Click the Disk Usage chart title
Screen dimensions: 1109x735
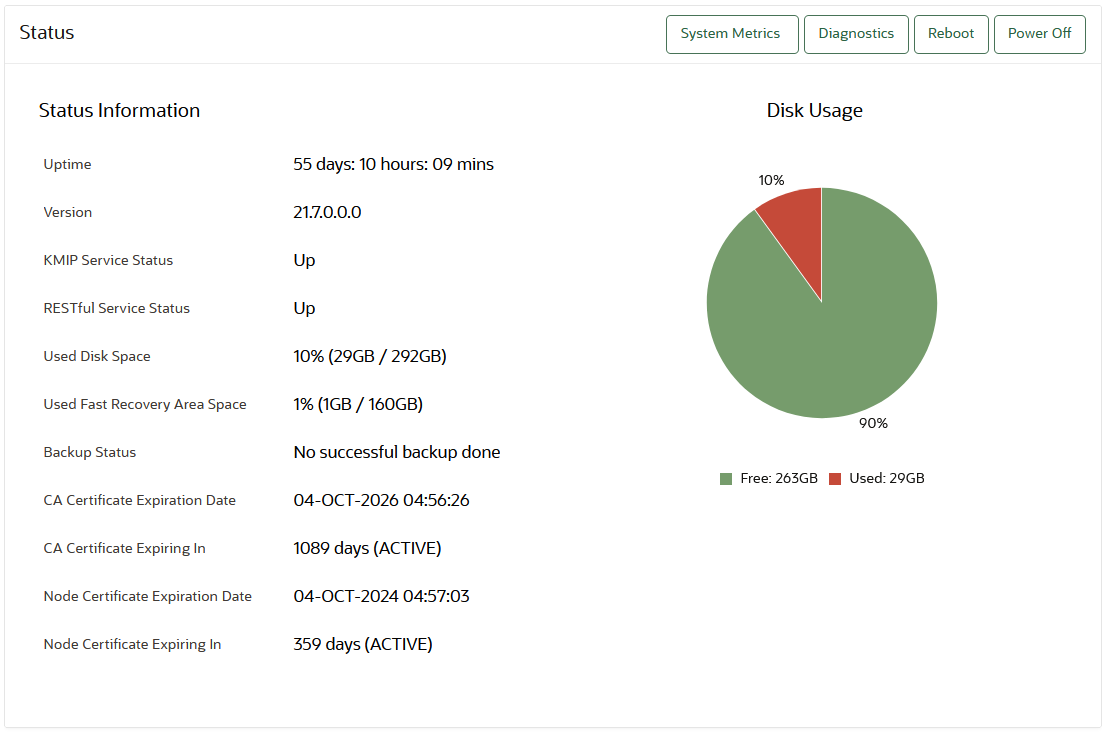[x=815, y=110]
